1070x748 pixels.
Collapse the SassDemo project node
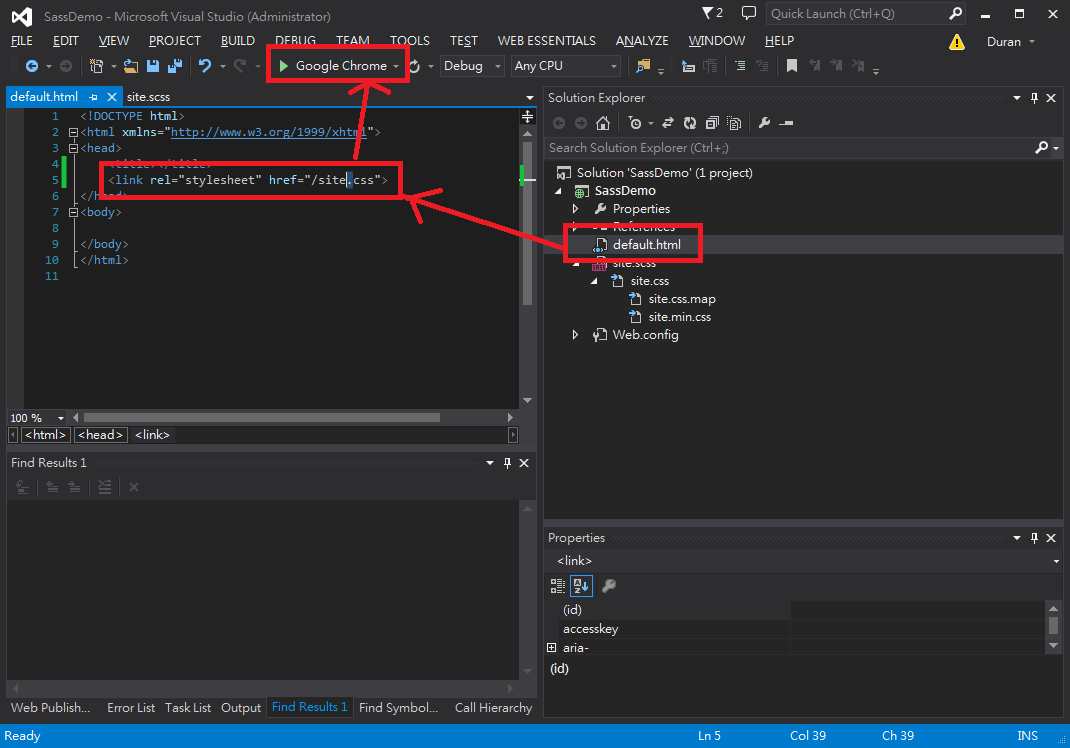(558, 191)
